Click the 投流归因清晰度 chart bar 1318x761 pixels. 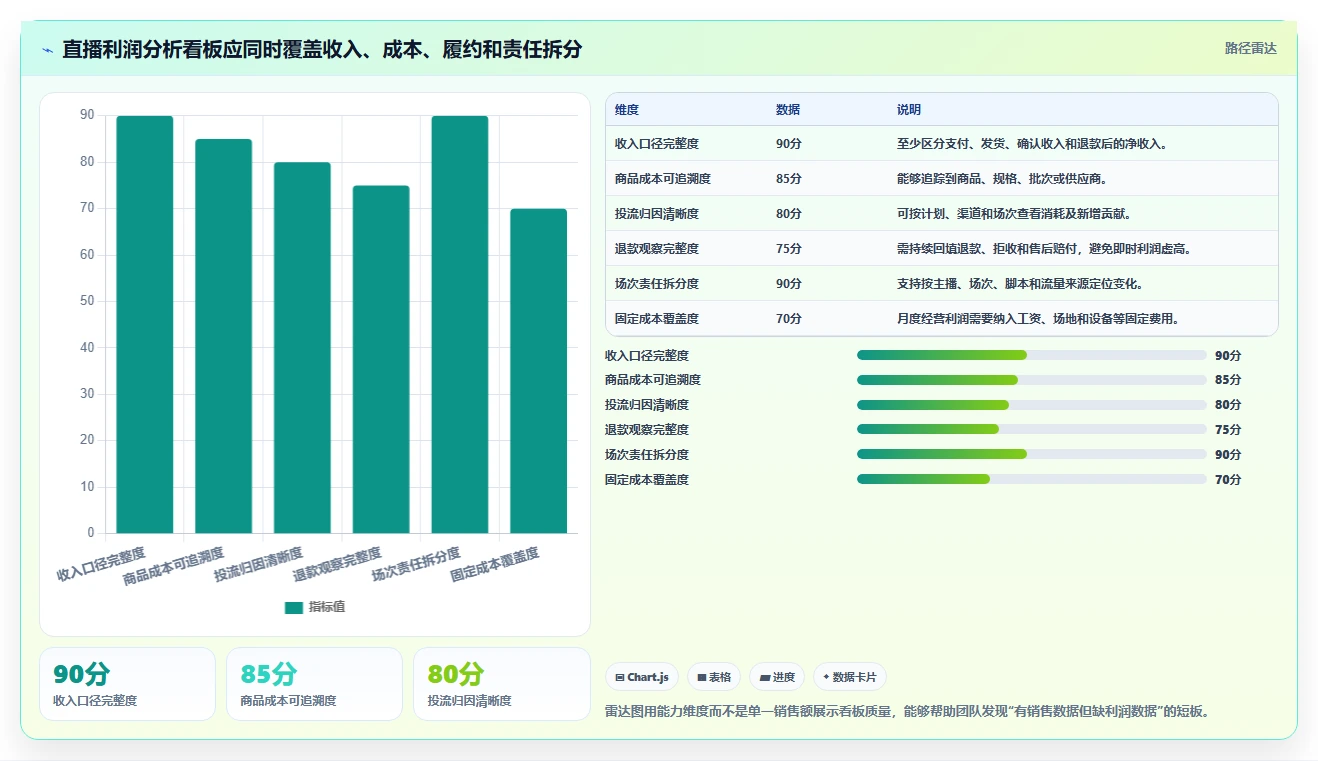tap(302, 347)
